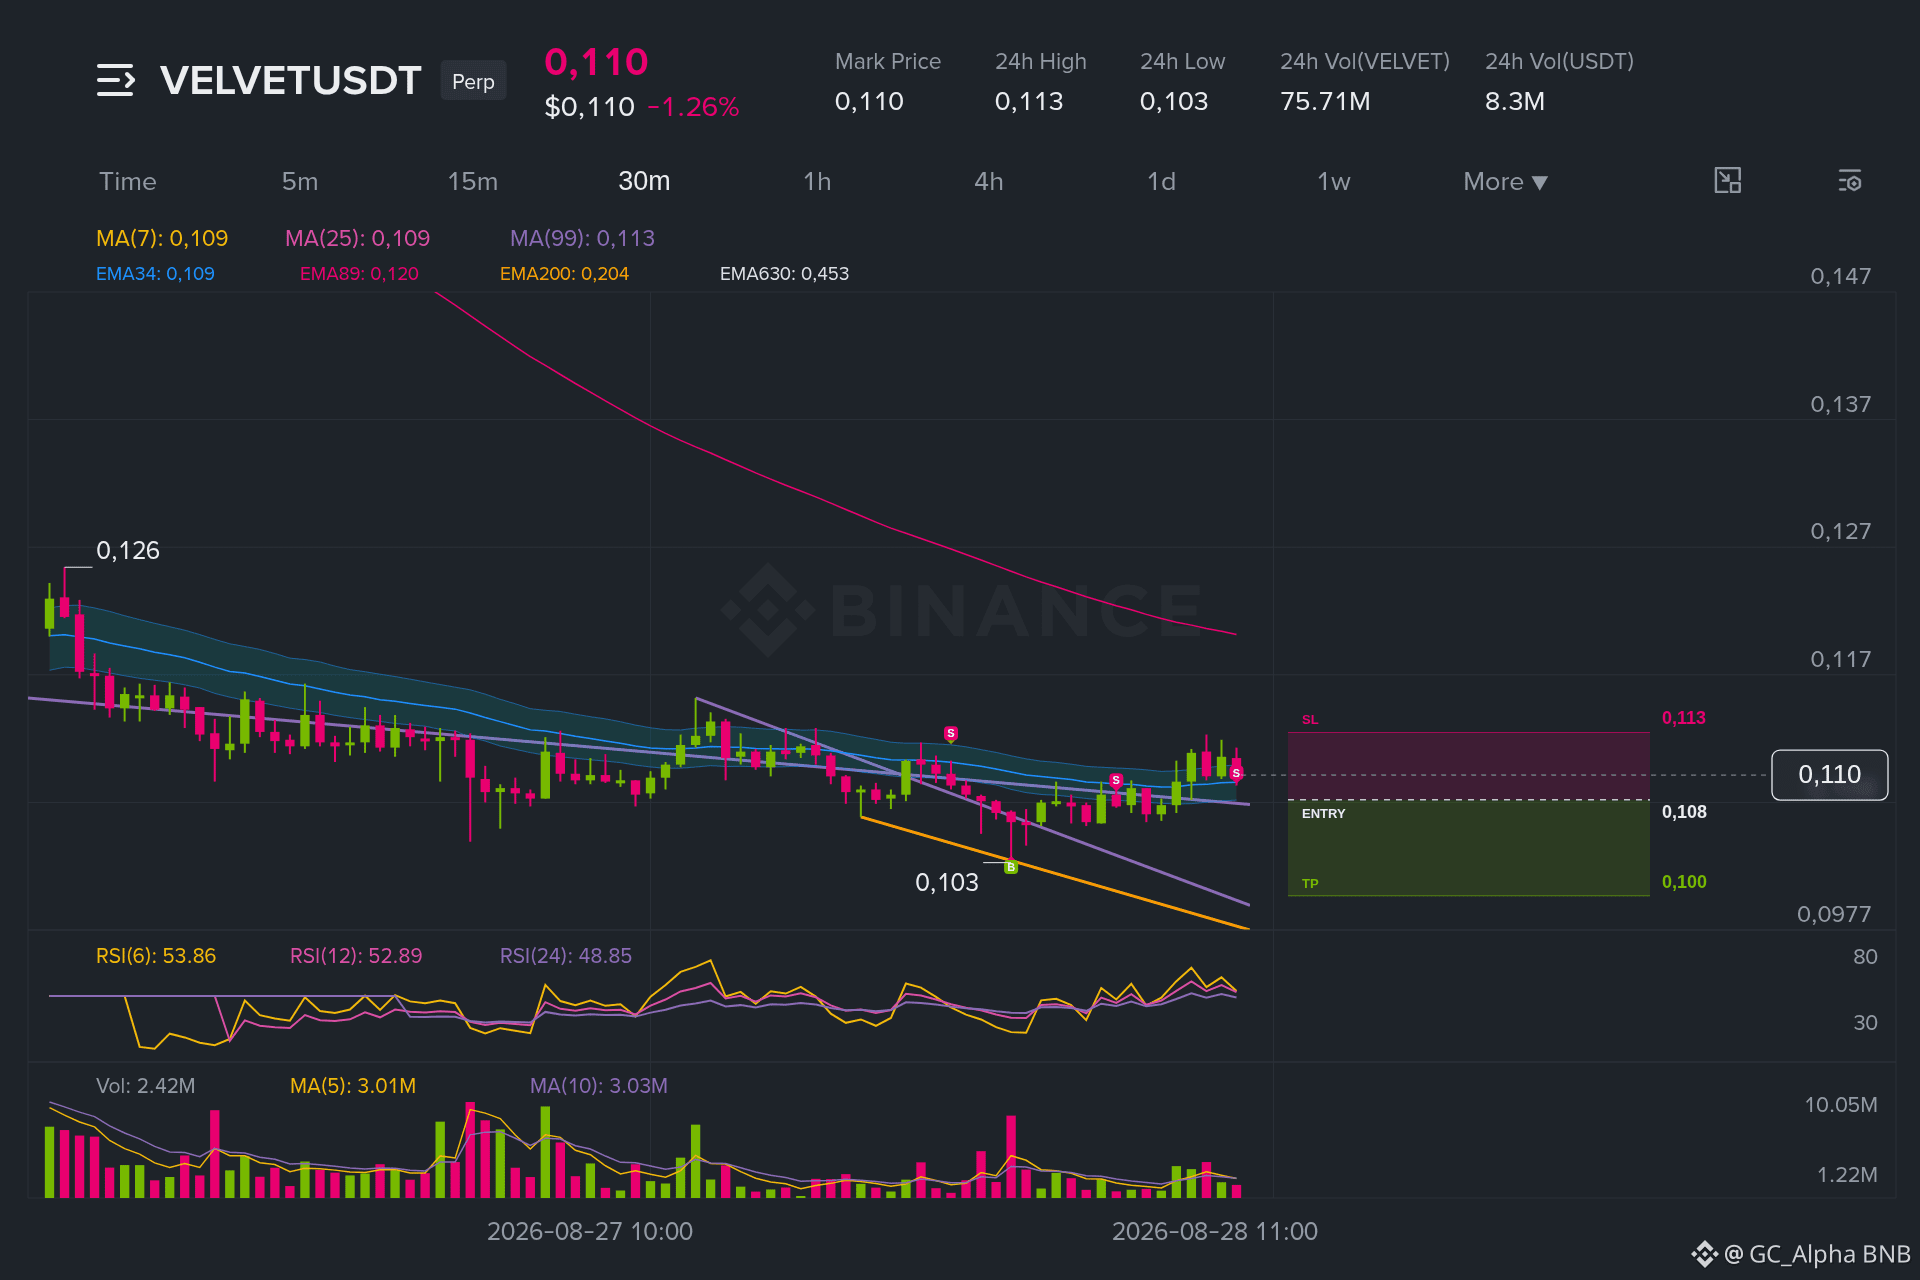
Task: Click the S sell marker on latest candle
Action: pyautogui.click(x=1236, y=773)
